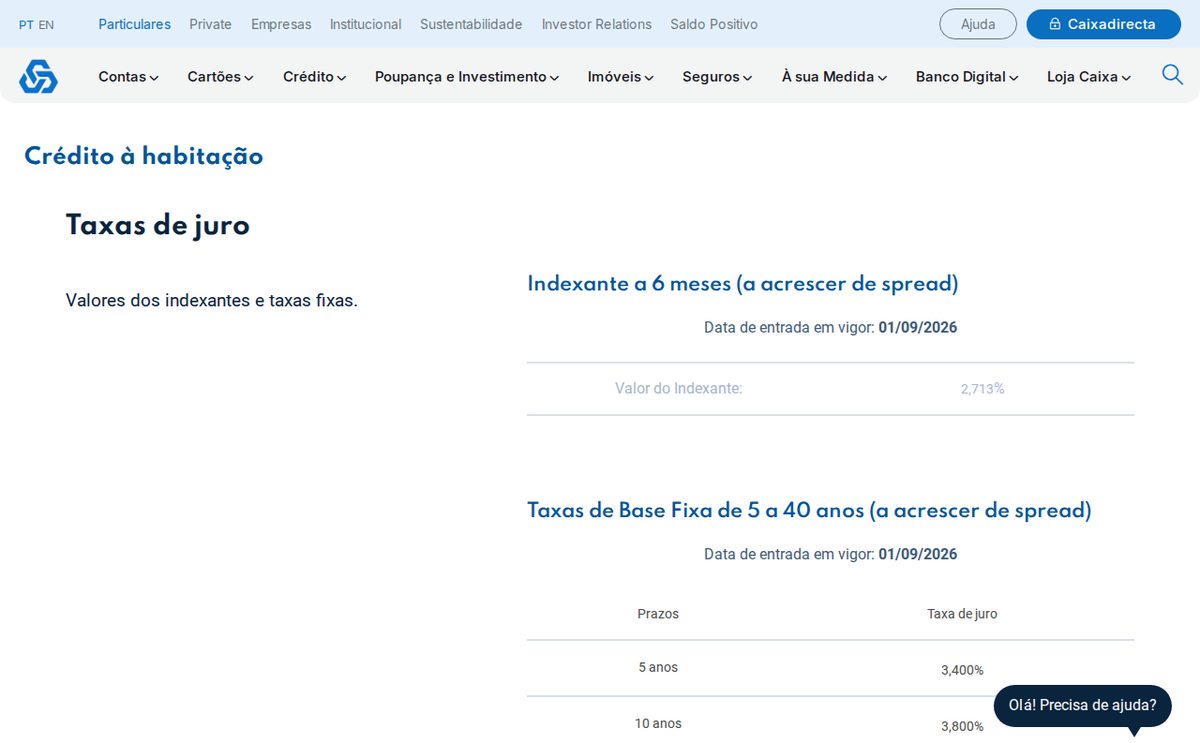Screen dimensions: 1200x743
Task: Expand the Loja Caixa menu
Action: point(1089,77)
